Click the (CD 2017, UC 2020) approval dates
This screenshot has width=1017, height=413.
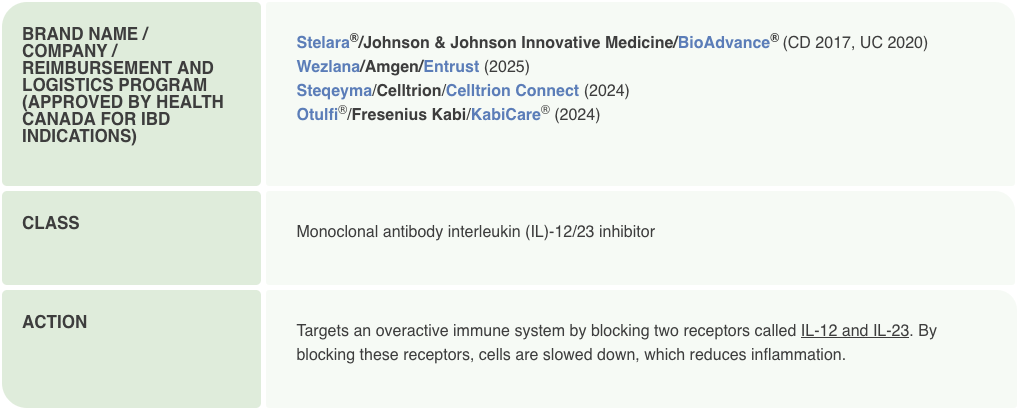point(855,43)
